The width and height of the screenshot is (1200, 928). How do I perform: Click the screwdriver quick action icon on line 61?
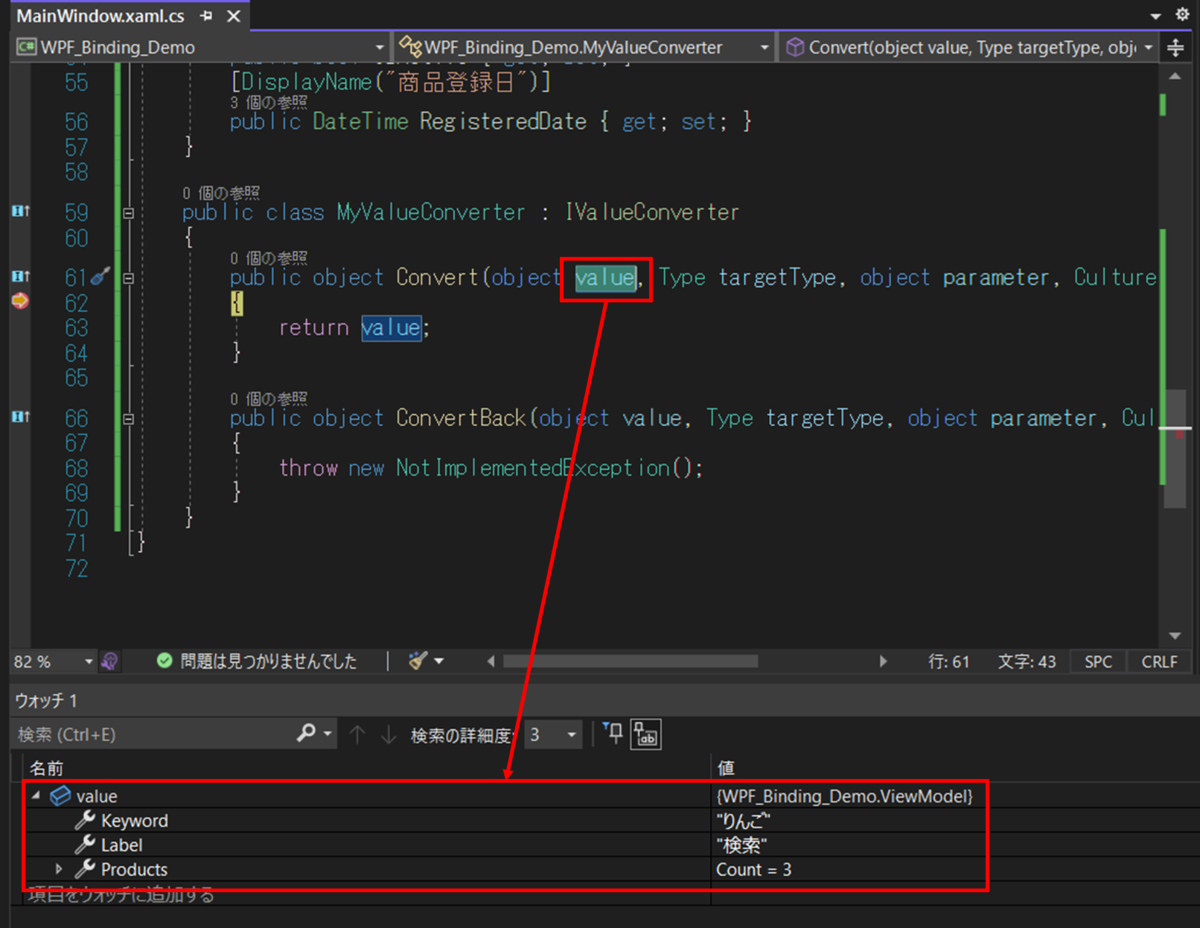coord(100,277)
